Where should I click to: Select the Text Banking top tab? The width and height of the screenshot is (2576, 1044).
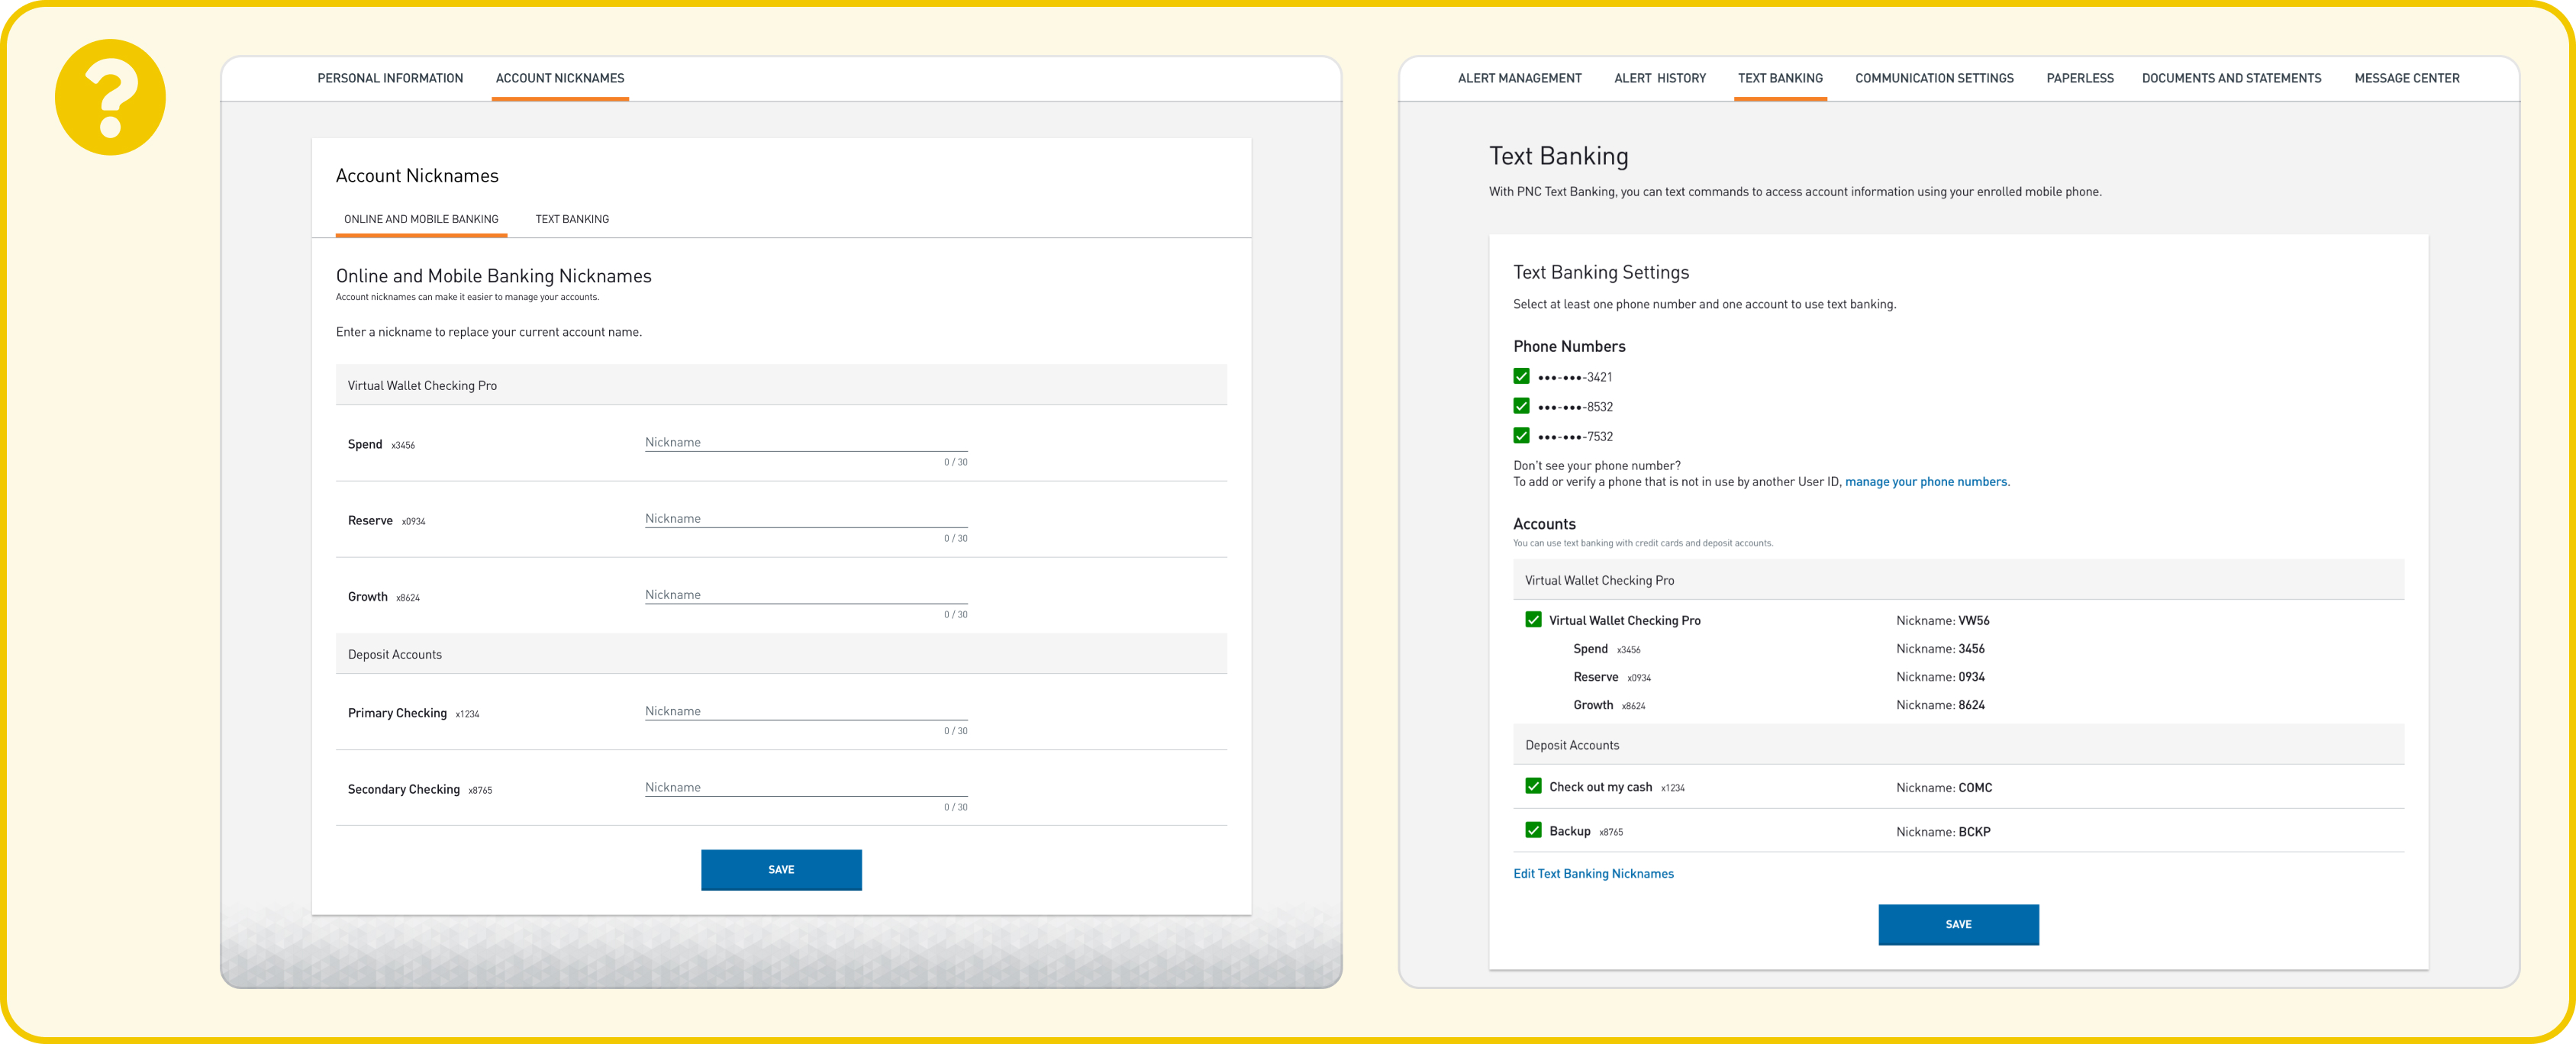coord(1780,78)
